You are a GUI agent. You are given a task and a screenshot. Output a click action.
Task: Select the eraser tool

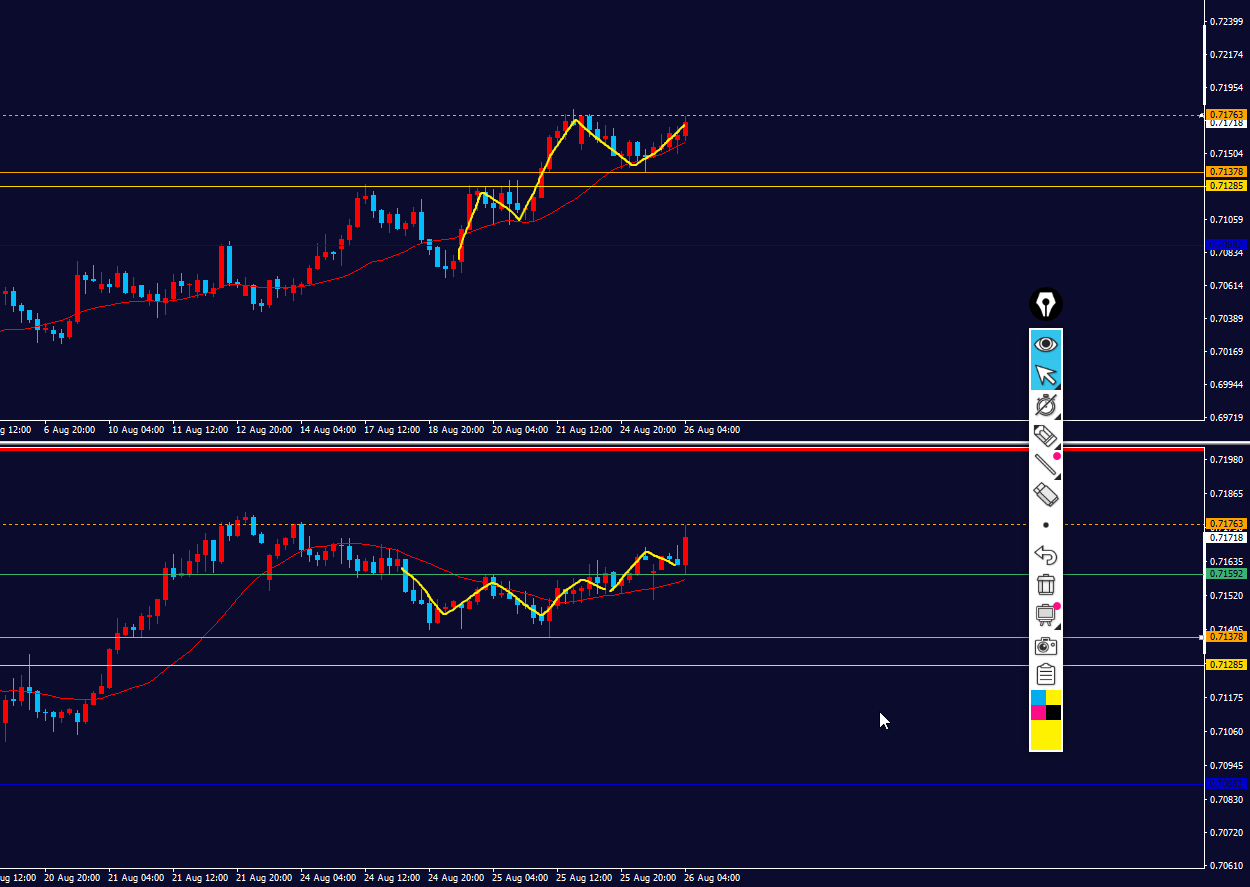pyautogui.click(x=1046, y=494)
